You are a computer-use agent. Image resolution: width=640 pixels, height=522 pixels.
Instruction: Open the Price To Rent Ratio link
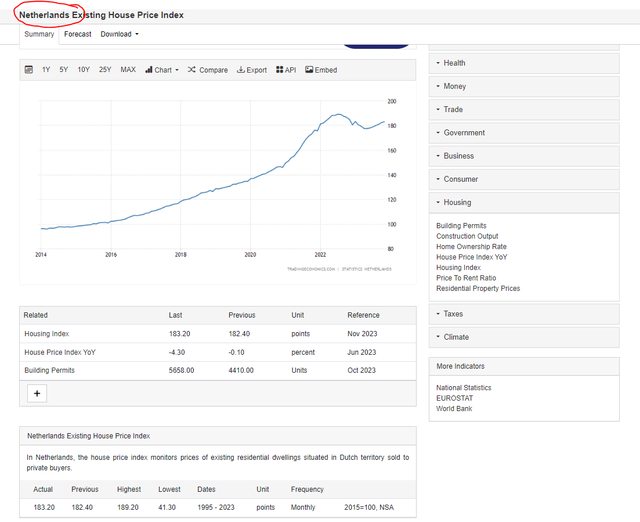(x=465, y=278)
